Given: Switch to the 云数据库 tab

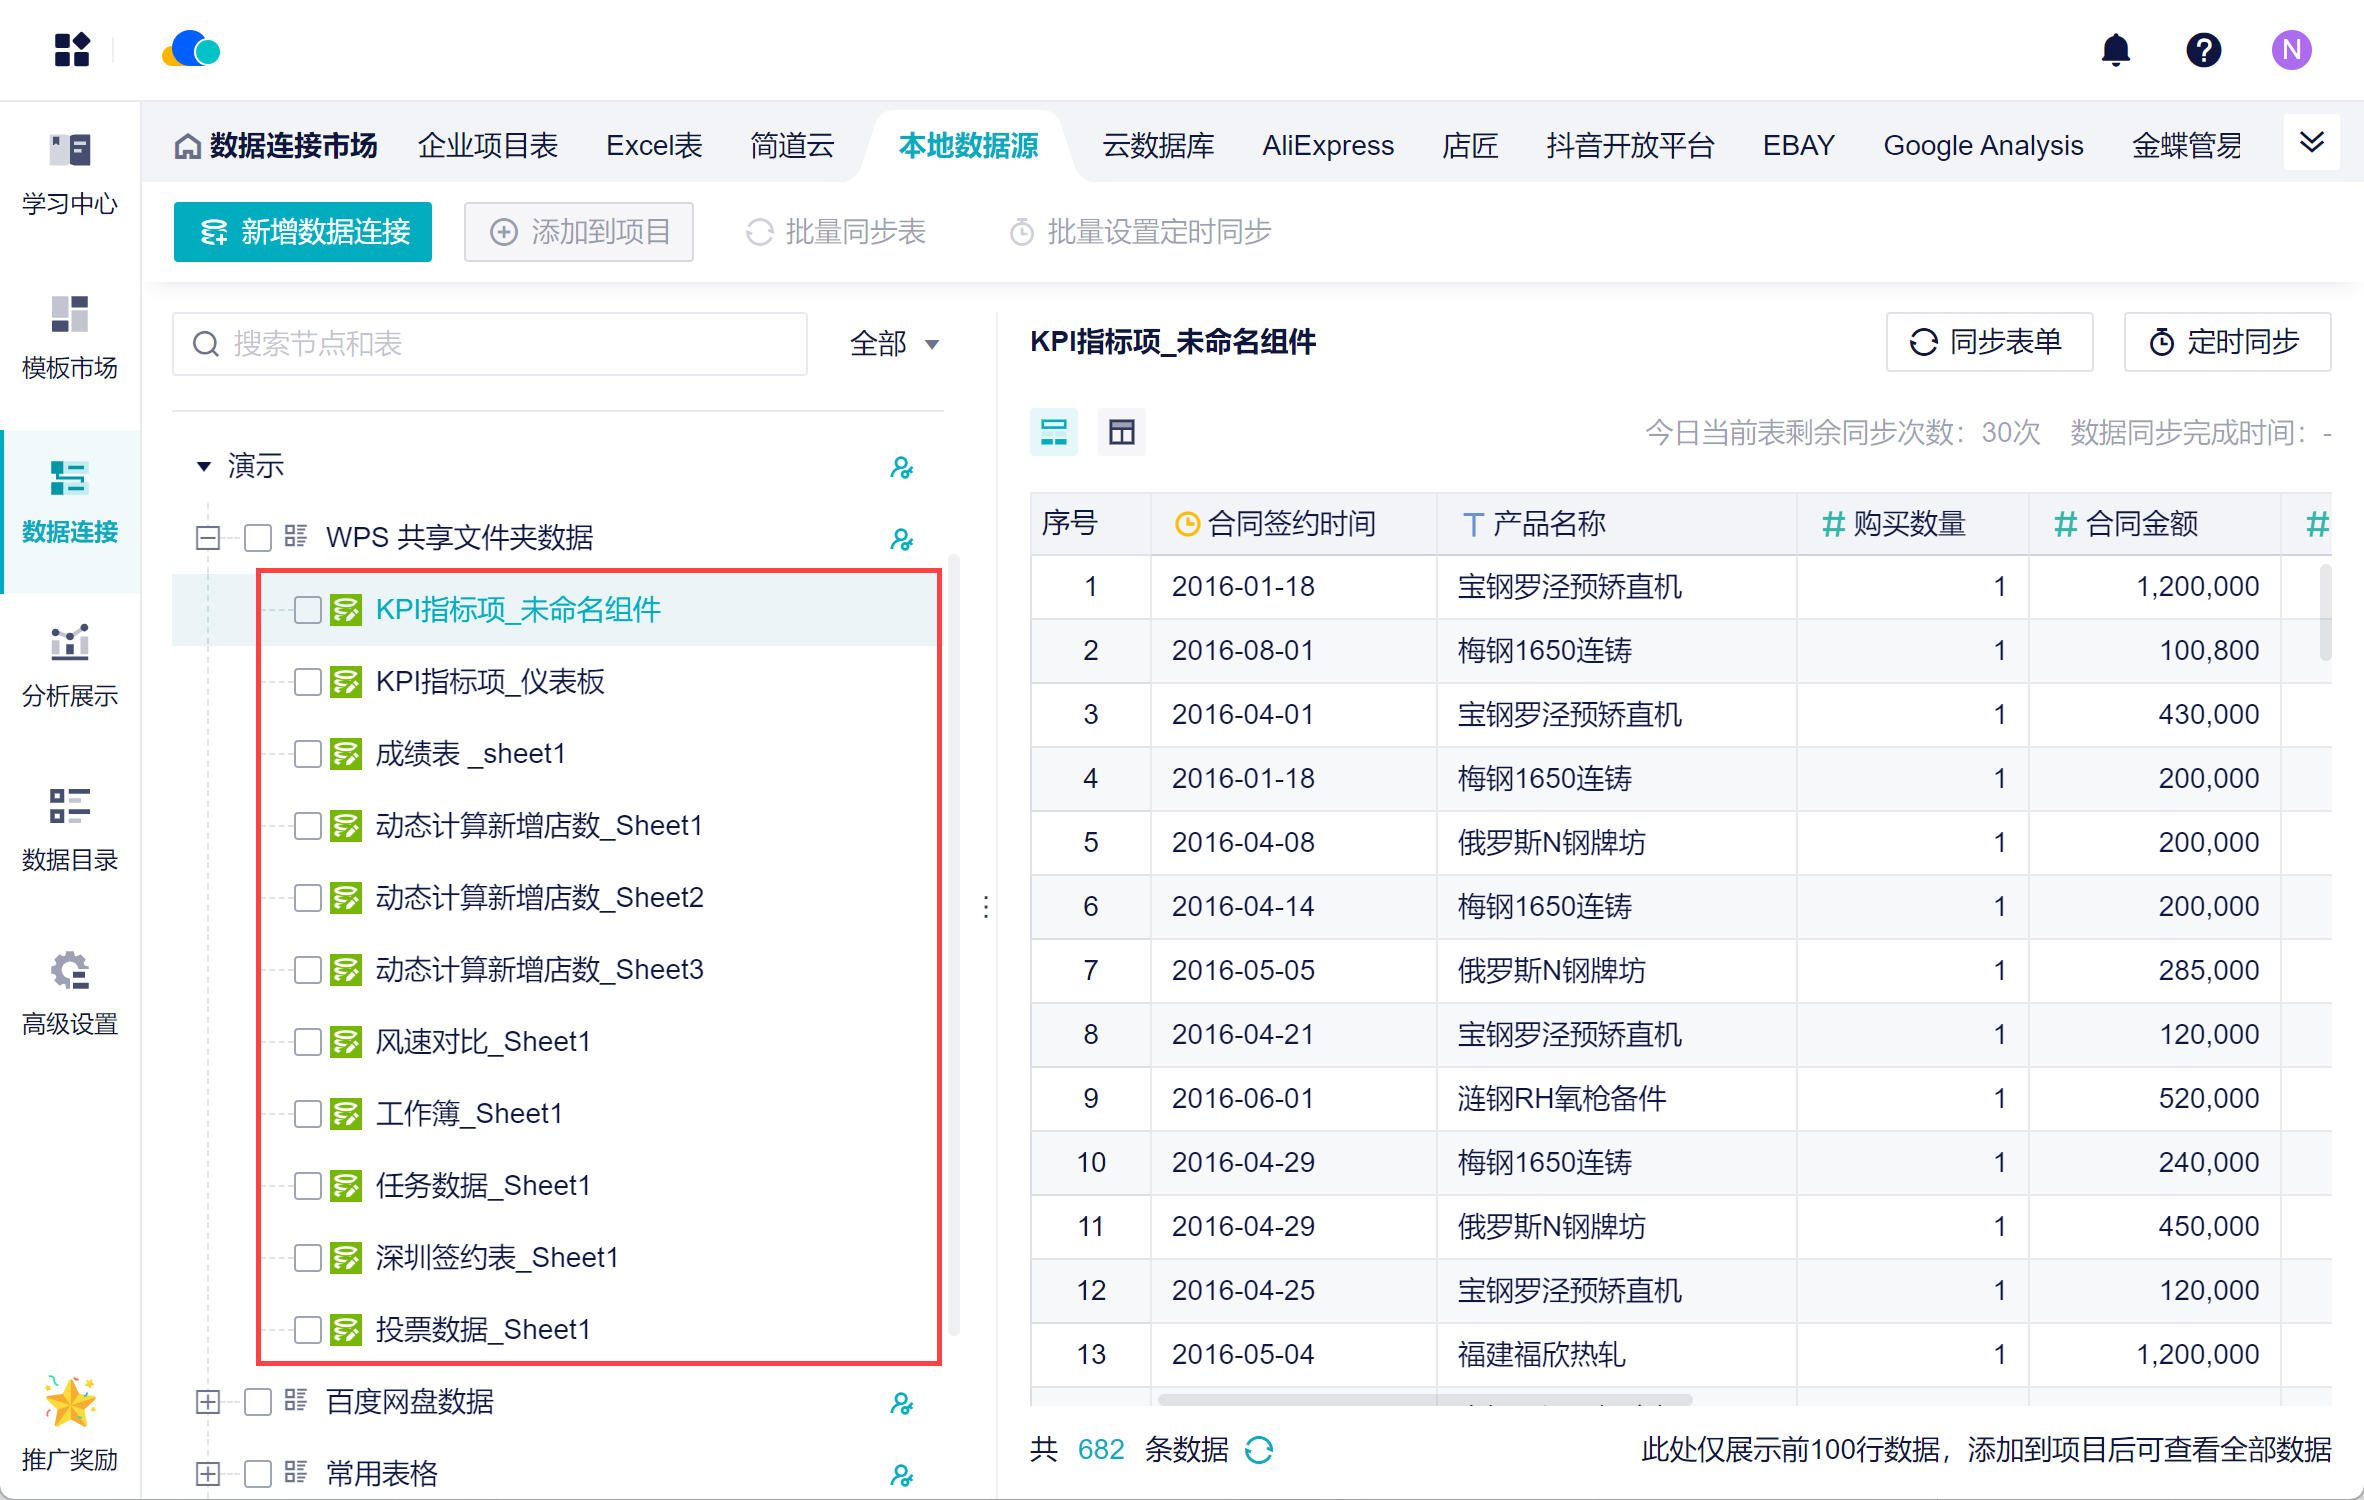Looking at the screenshot, I should coord(1157,146).
